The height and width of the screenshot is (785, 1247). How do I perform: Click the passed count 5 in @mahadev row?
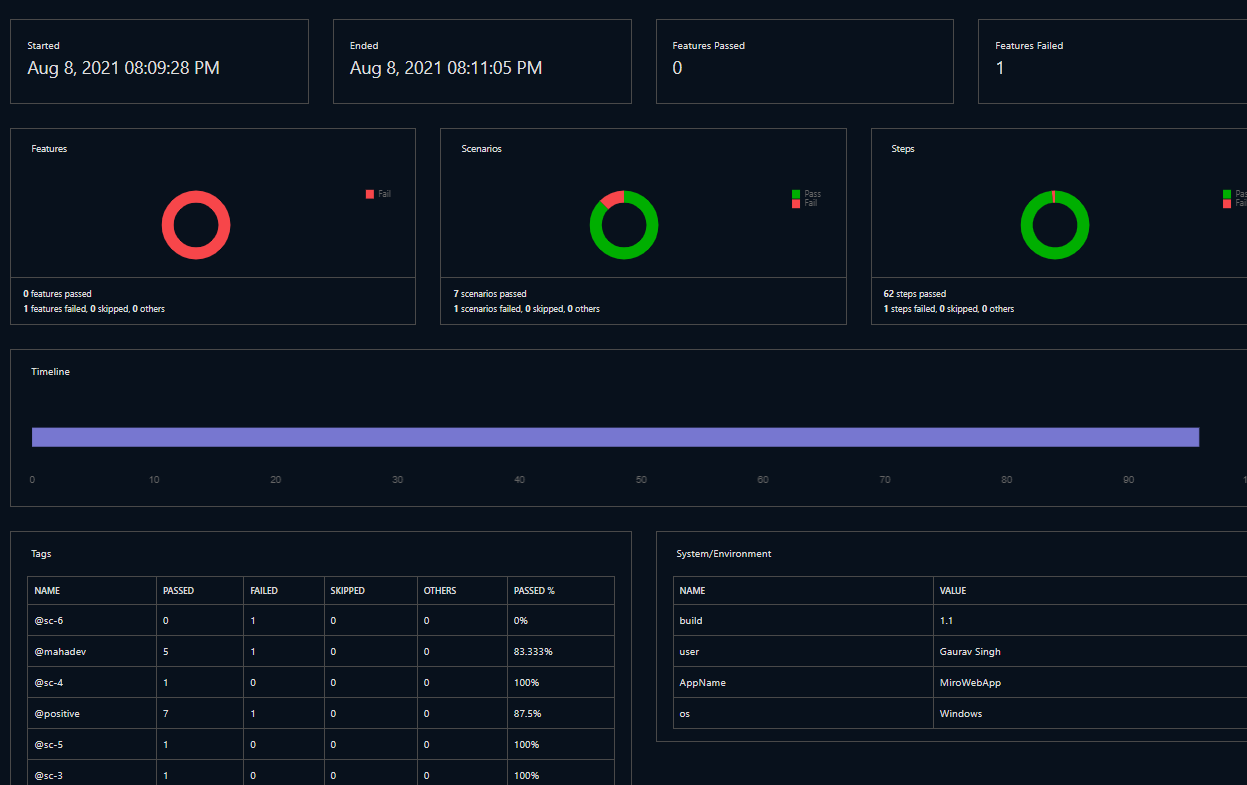(x=166, y=652)
